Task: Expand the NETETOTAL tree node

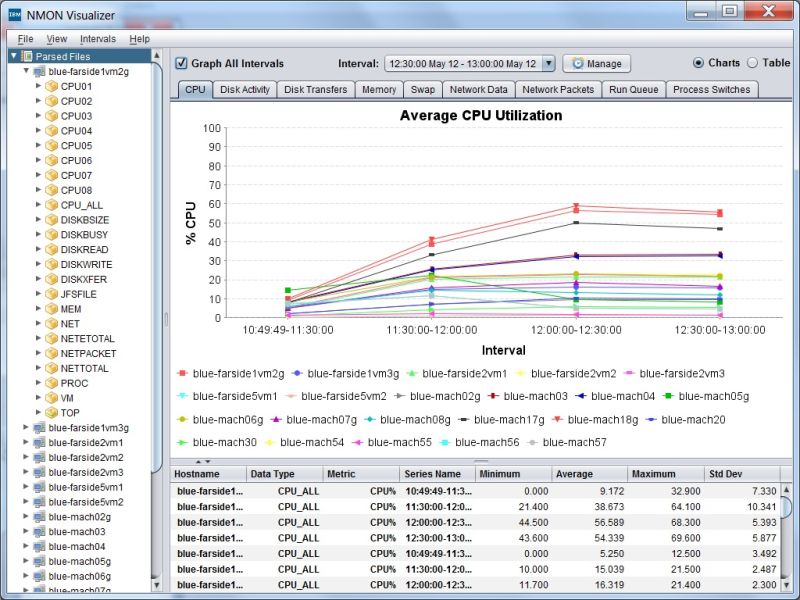Action: (x=38, y=338)
